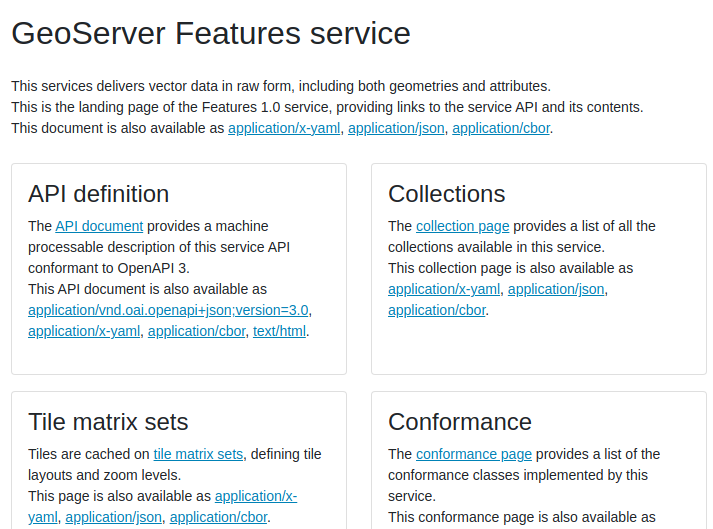Click text 'This conformance page is also available as'
The width and height of the screenshot is (713, 529).
tap(522, 517)
